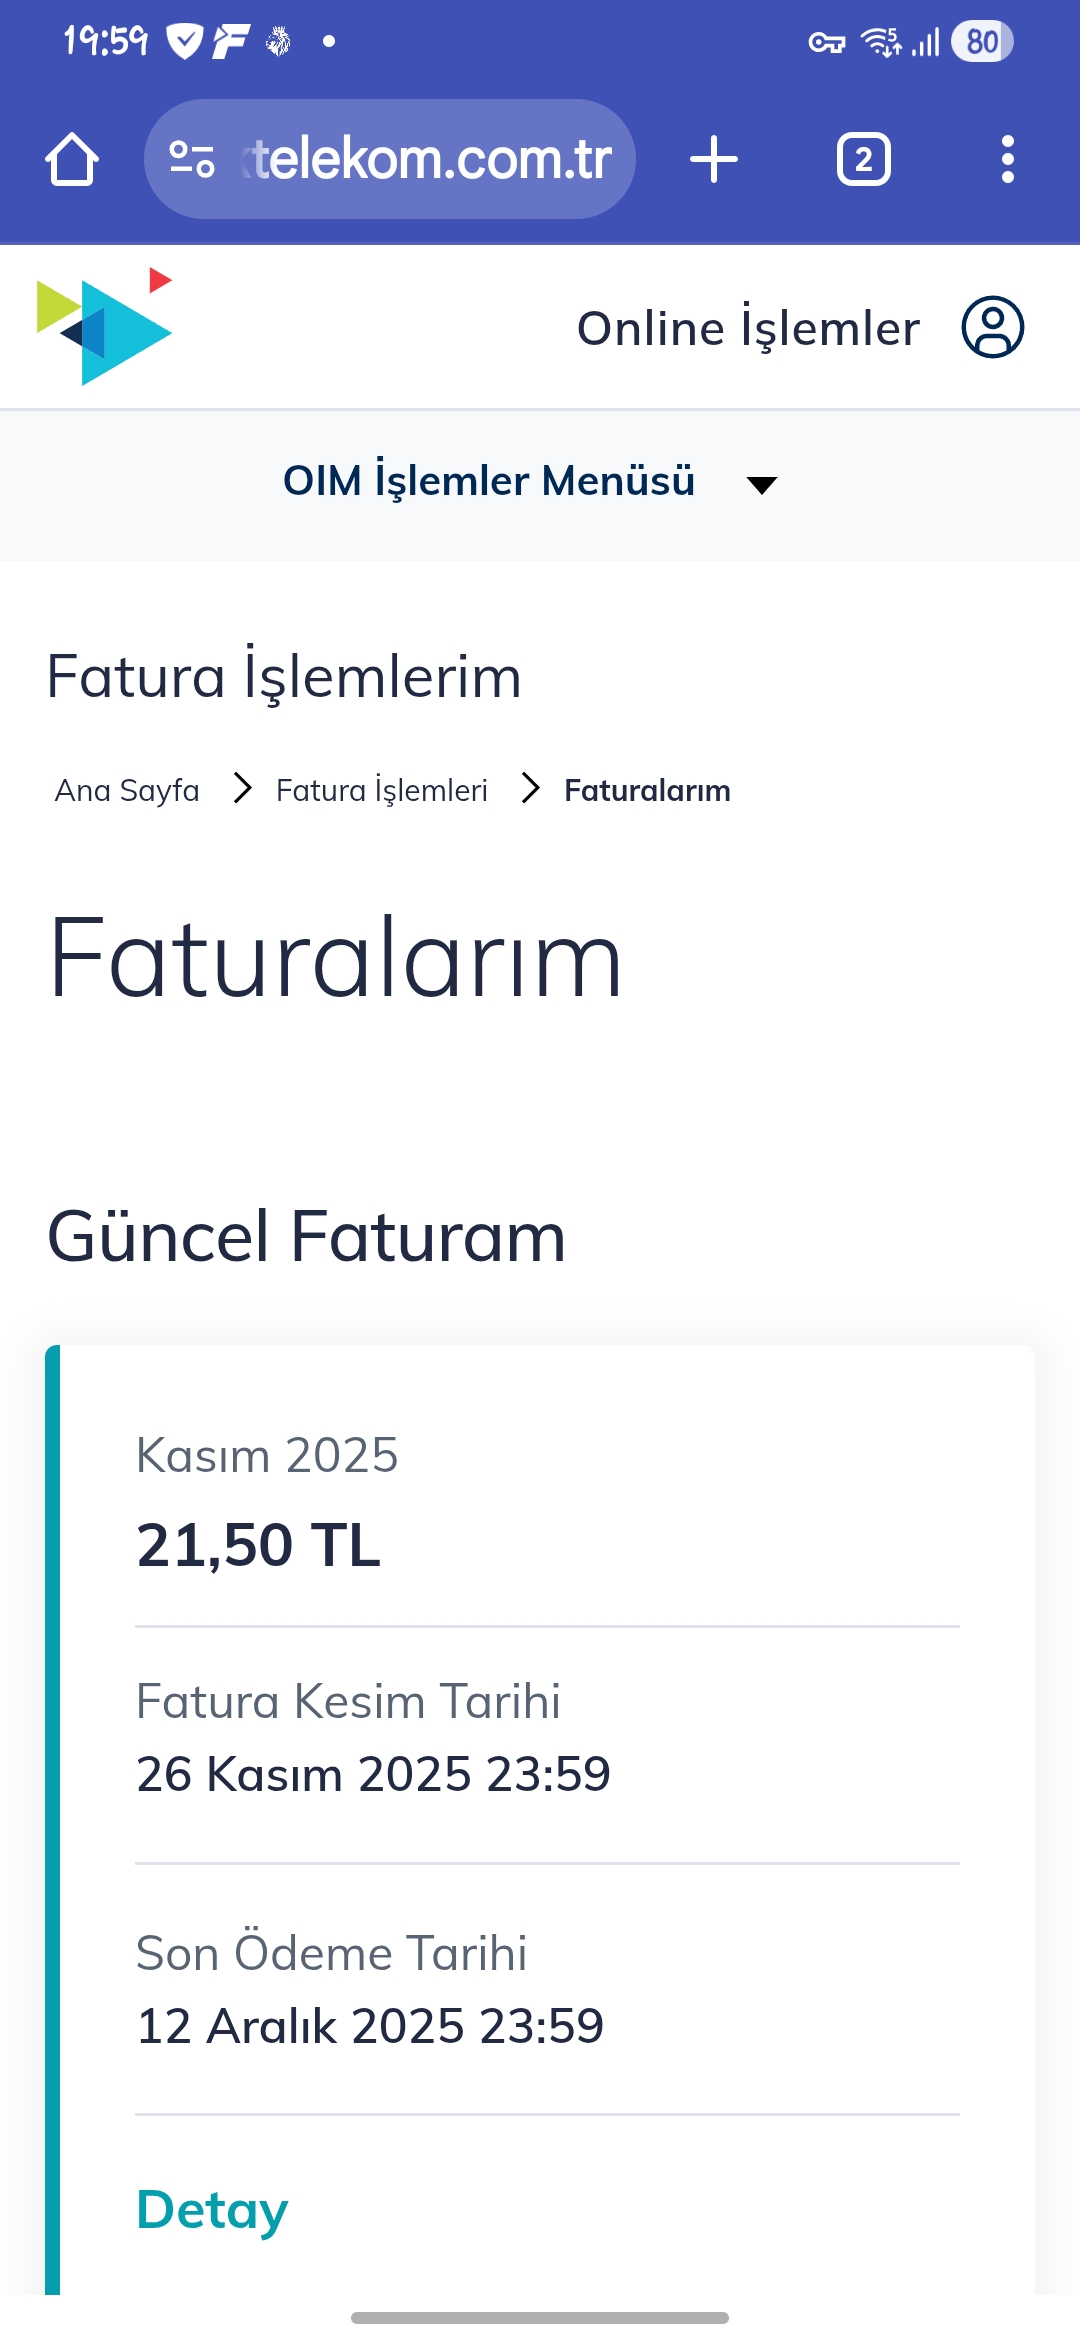The height and width of the screenshot is (2340, 1080).
Task: Open site settings icon in address bar
Action: pyautogui.click(x=192, y=160)
